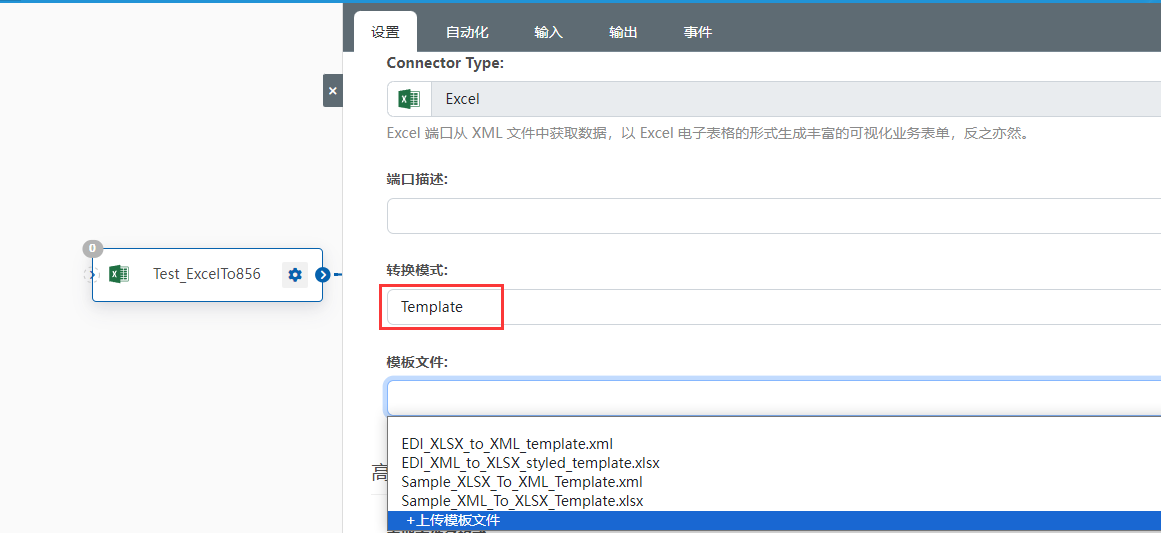Pick Sample_XLSX_To_XML_Template.xml from the list
1161x533 pixels.
(x=521, y=482)
